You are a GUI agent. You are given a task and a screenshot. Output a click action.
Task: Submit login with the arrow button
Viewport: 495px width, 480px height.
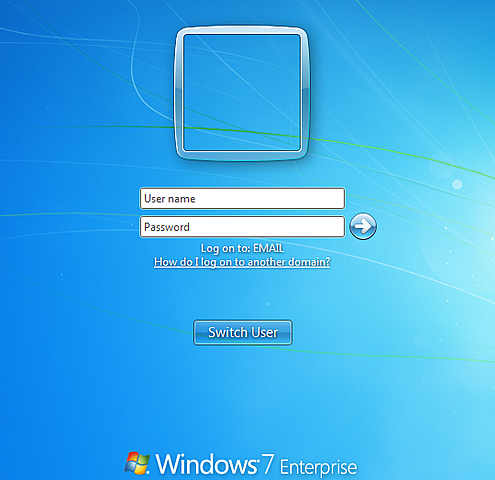(363, 226)
